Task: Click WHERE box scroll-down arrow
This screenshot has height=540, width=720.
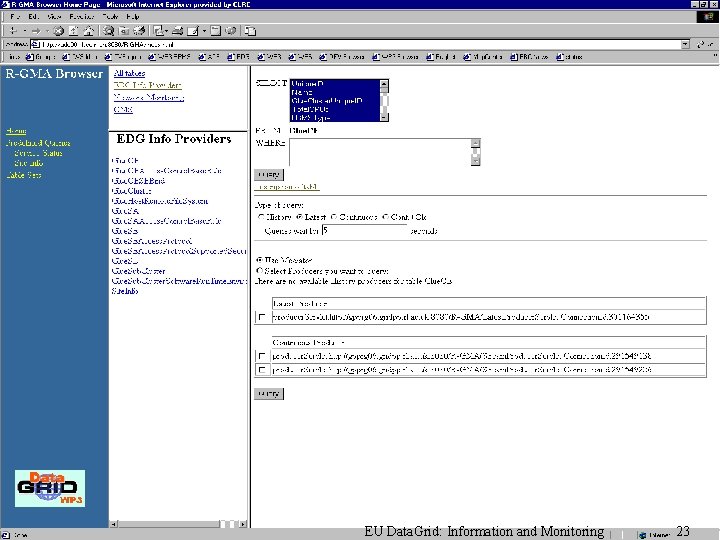Action: point(476,161)
